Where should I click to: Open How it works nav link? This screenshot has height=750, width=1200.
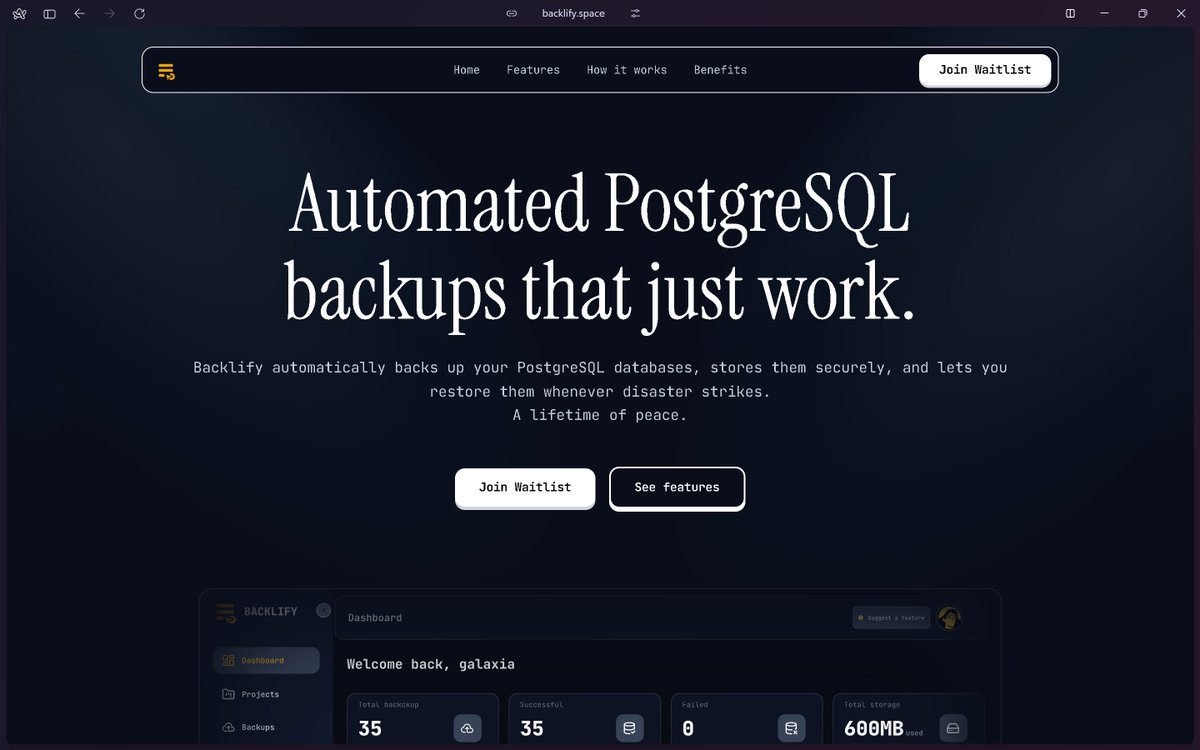click(627, 70)
